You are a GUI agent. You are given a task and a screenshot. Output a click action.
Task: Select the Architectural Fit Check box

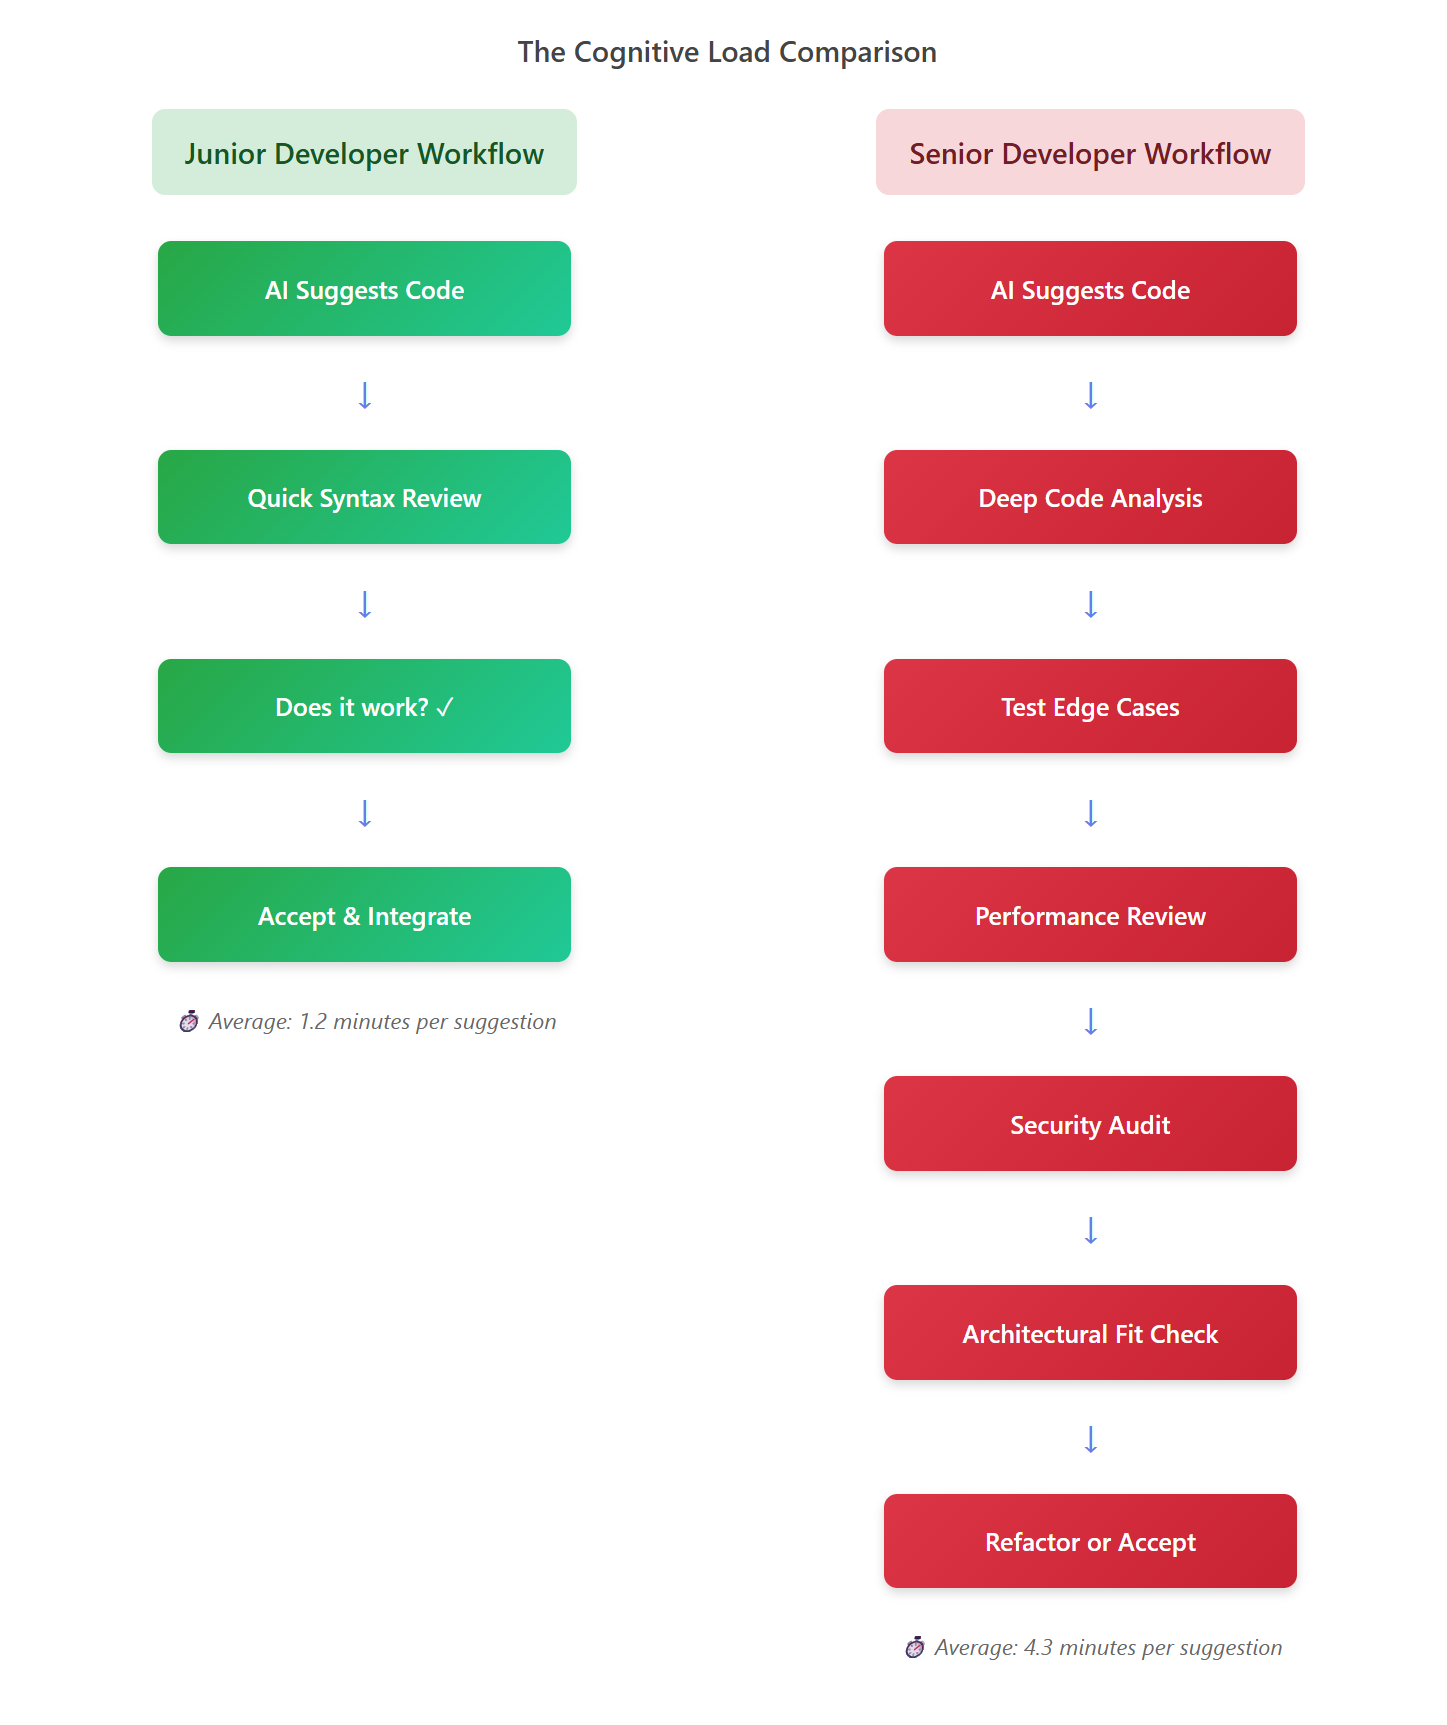coord(1090,1333)
